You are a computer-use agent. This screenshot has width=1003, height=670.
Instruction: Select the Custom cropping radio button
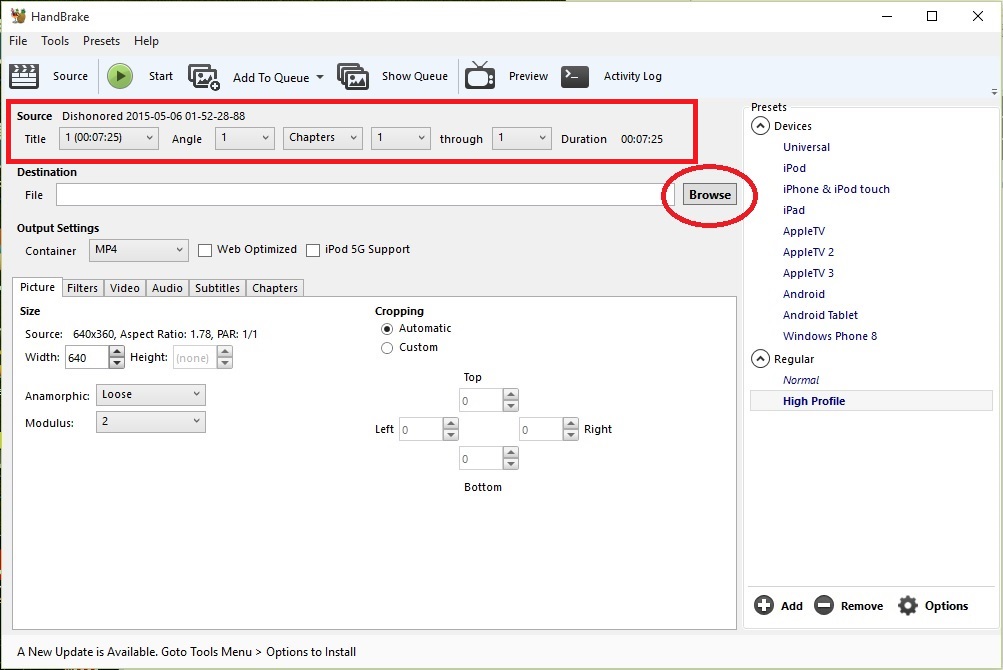(x=387, y=348)
